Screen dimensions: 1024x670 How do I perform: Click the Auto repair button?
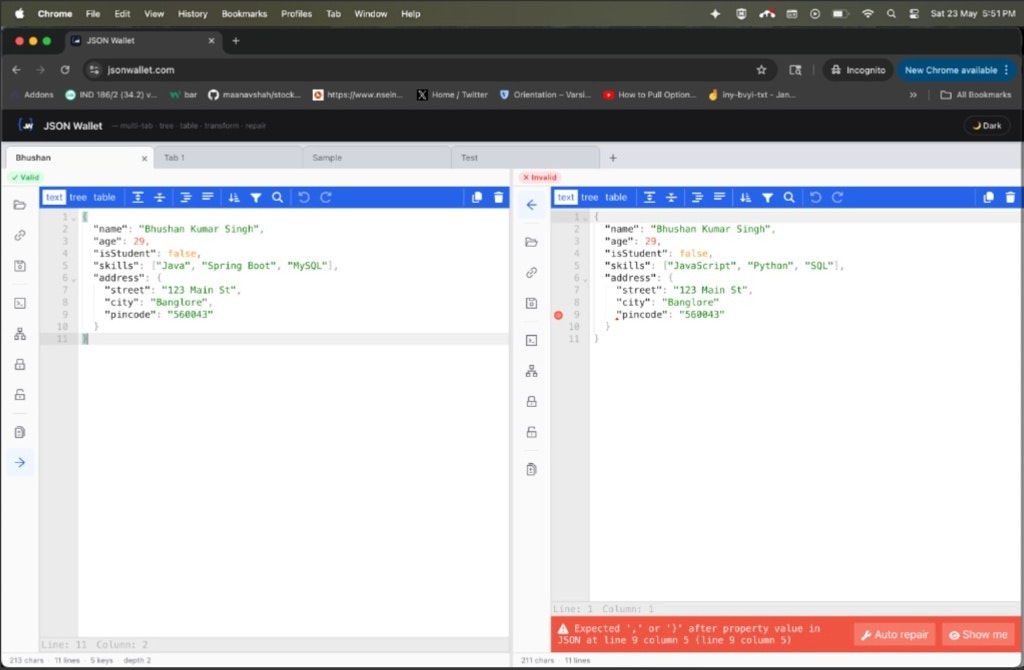[x=894, y=634]
